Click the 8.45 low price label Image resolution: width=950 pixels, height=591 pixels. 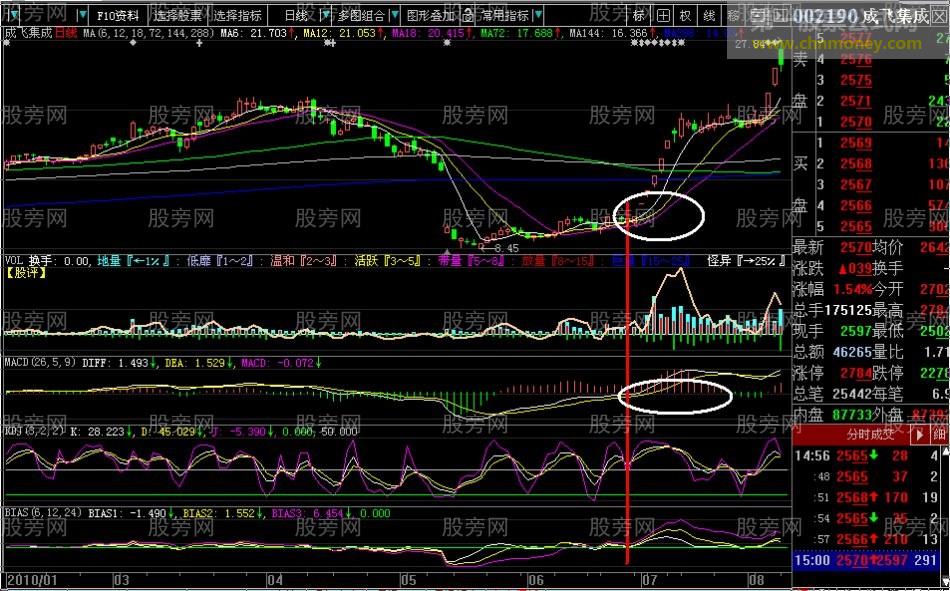pos(507,249)
